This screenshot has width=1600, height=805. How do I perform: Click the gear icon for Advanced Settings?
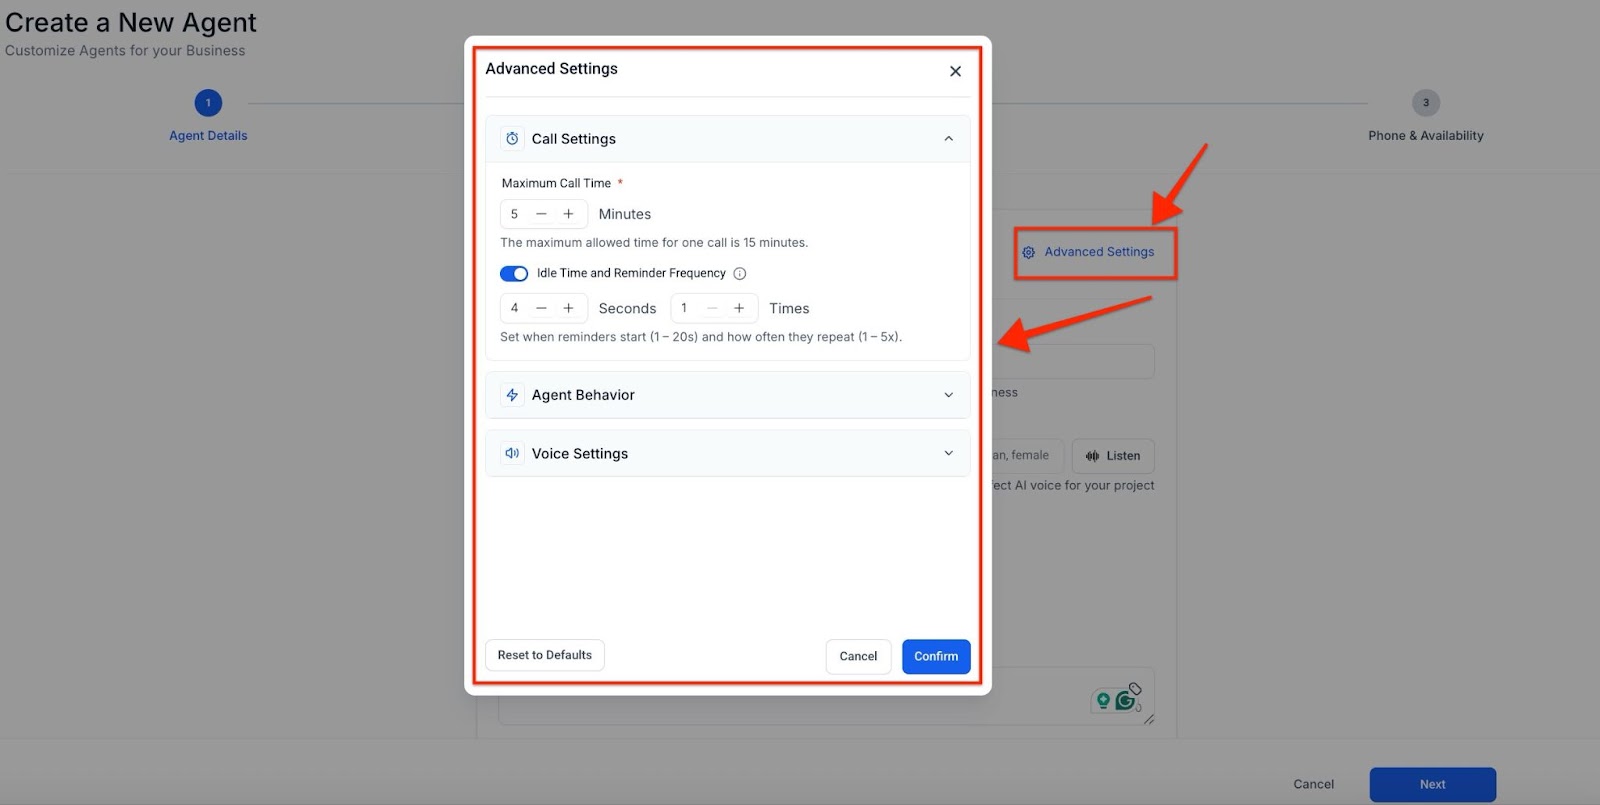[1028, 252]
